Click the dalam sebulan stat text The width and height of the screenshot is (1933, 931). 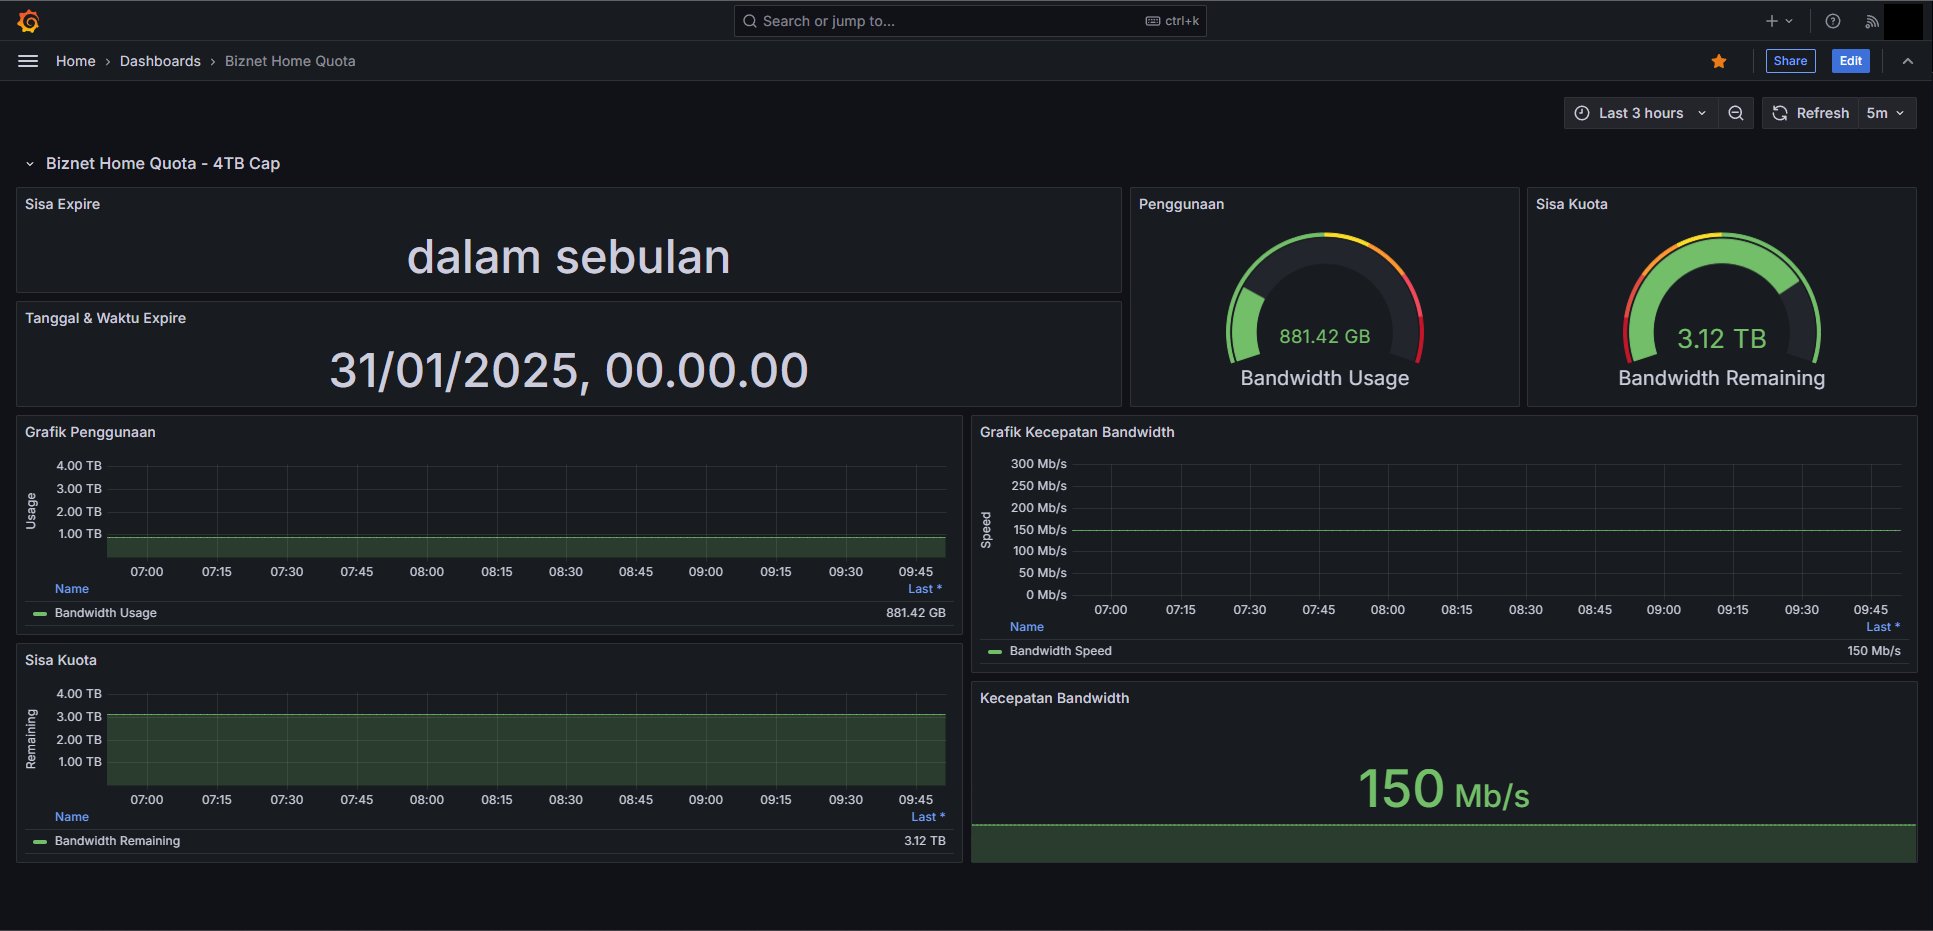(x=569, y=257)
